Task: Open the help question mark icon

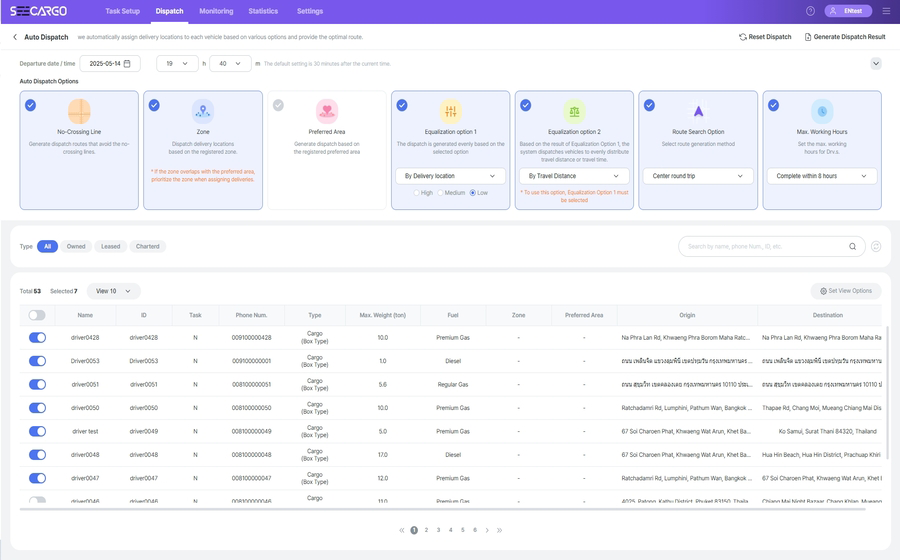Action: click(810, 11)
